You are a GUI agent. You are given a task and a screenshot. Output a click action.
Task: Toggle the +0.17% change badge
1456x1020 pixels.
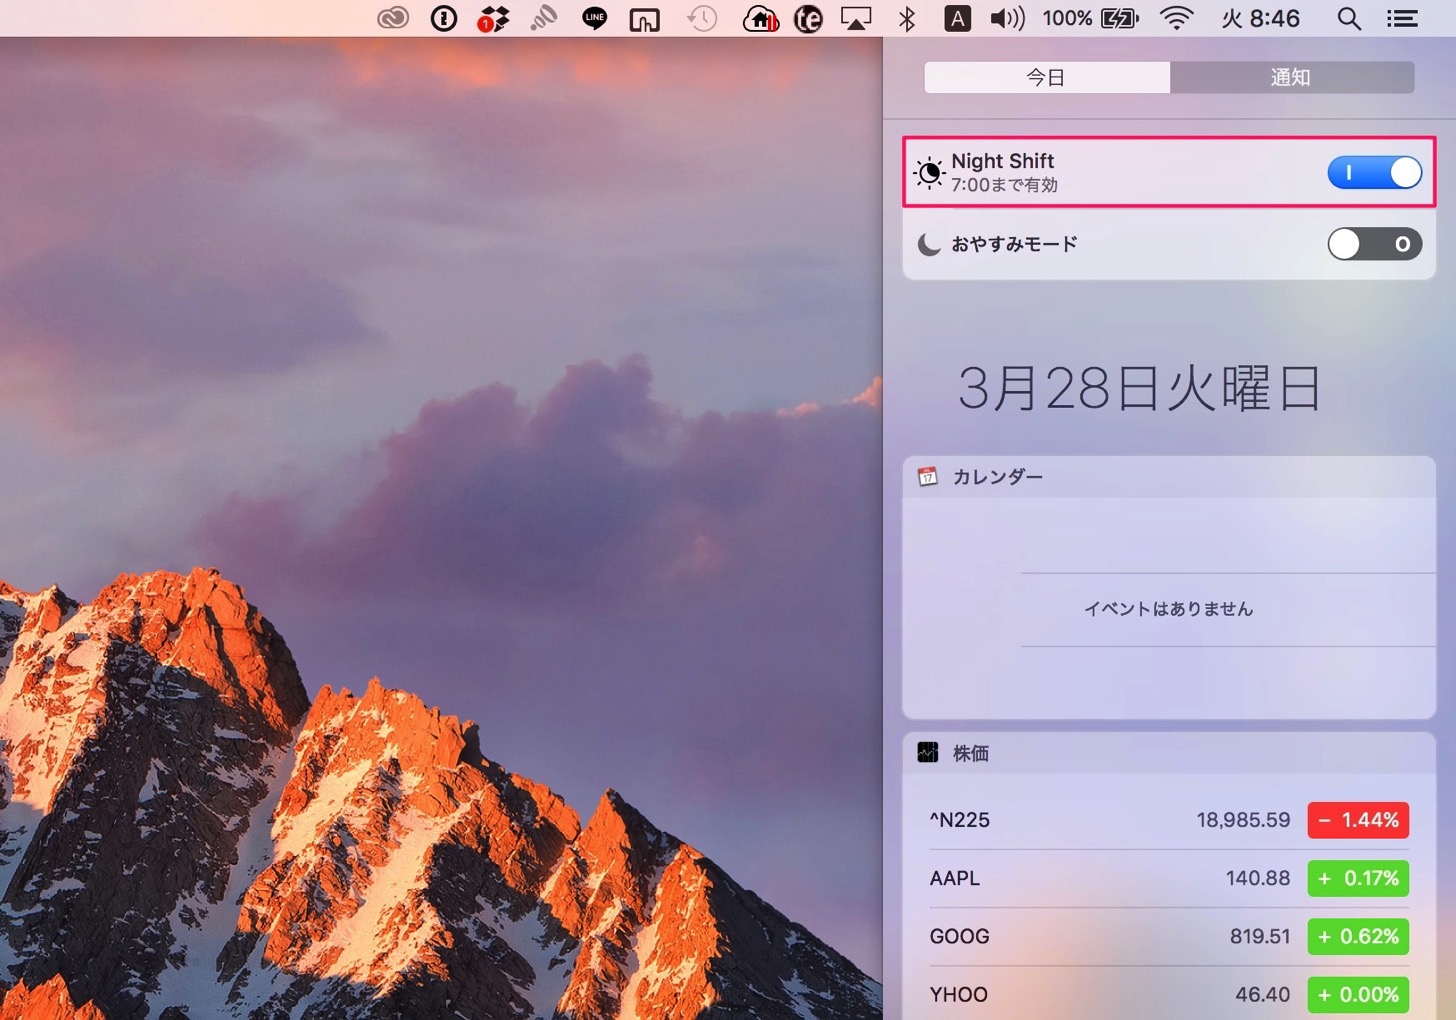click(x=1358, y=878)
